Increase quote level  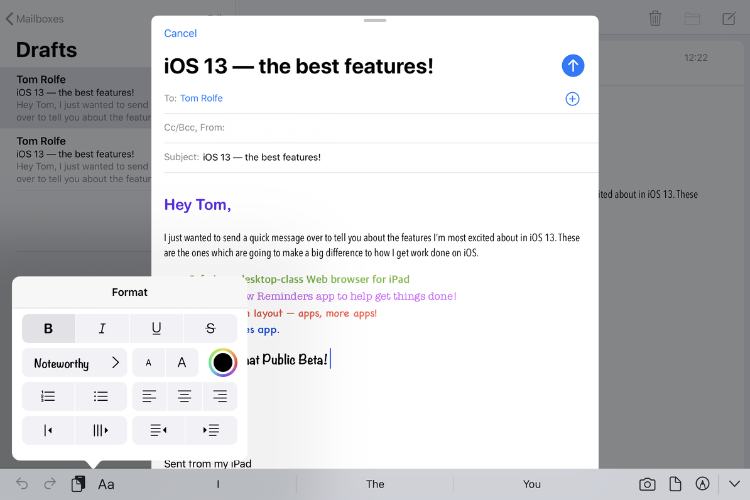pos(100,430)
